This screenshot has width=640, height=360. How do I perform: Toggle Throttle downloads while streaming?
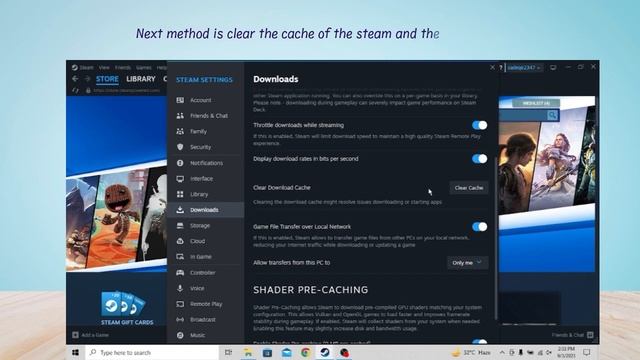[x=480, y=125]
